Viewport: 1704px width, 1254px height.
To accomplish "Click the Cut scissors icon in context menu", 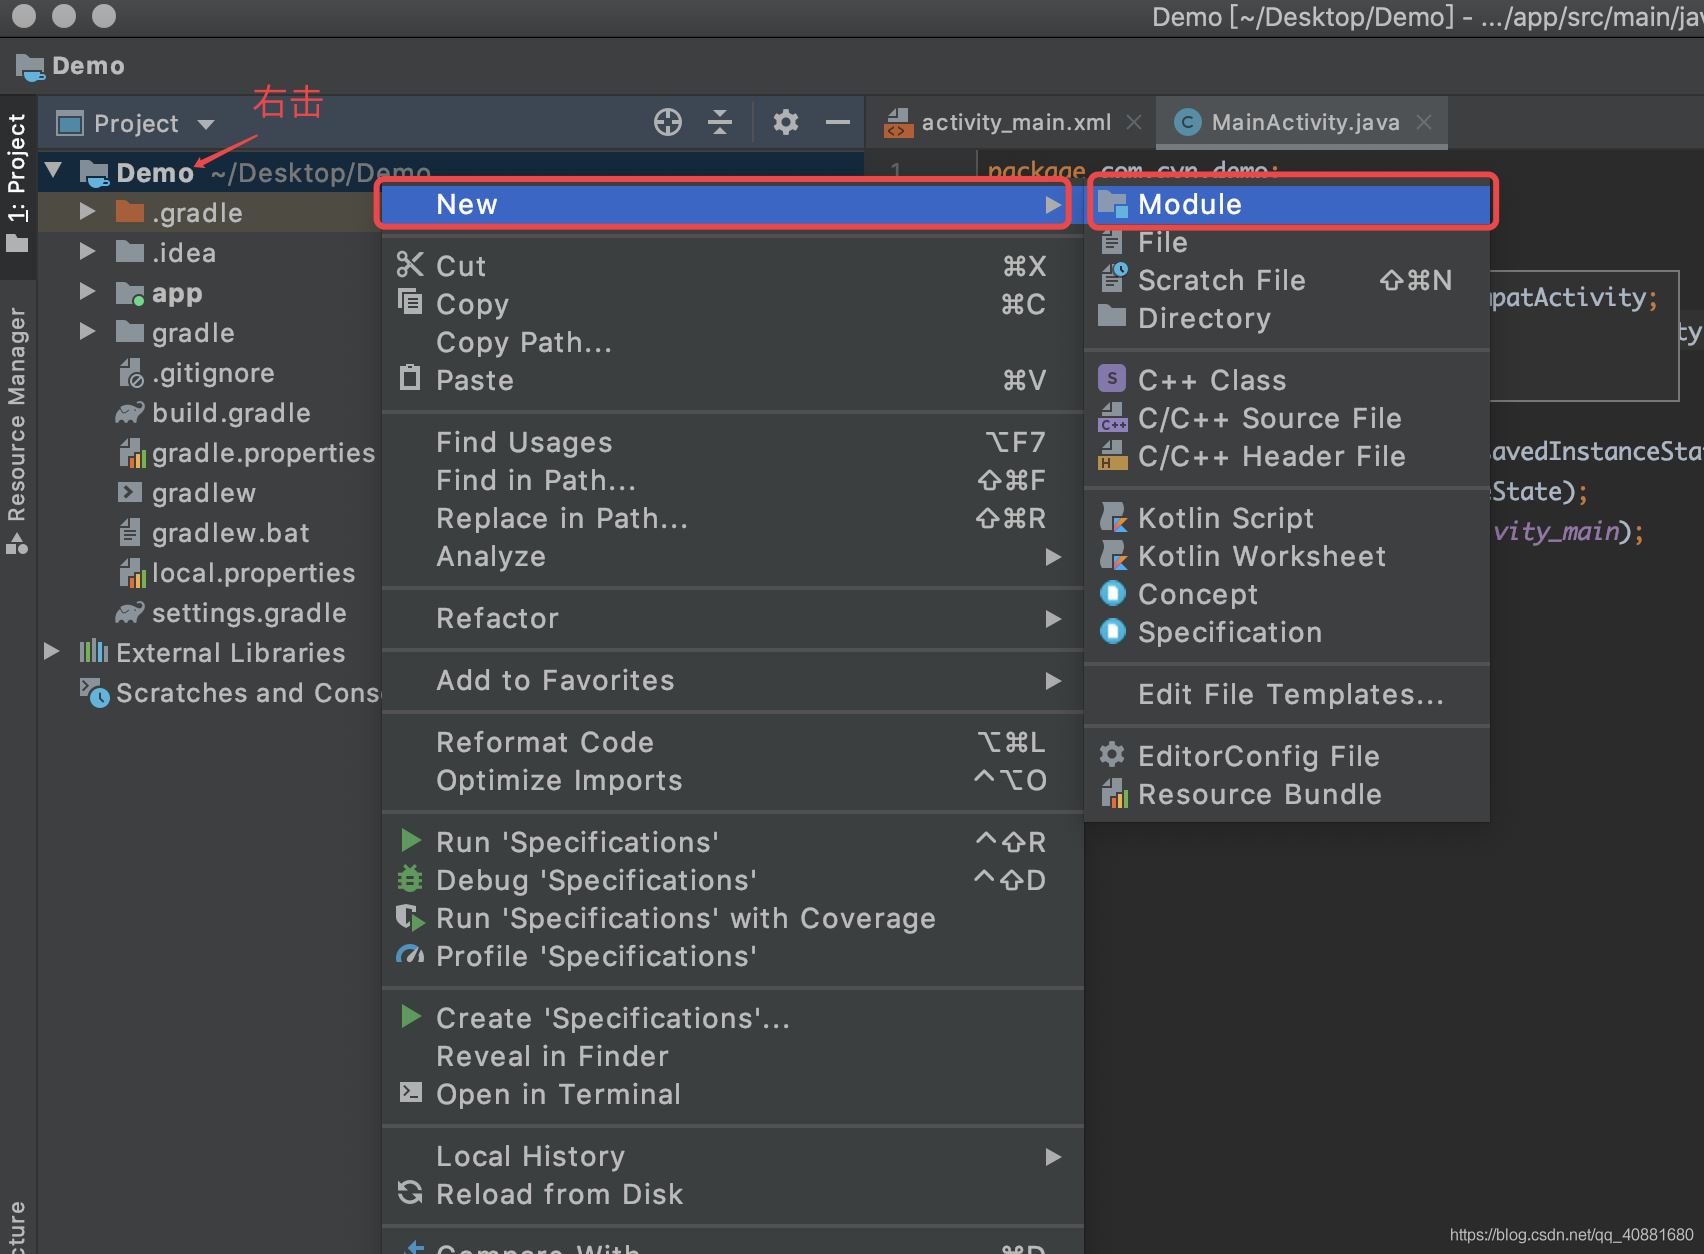I will (x=410, y=265).
